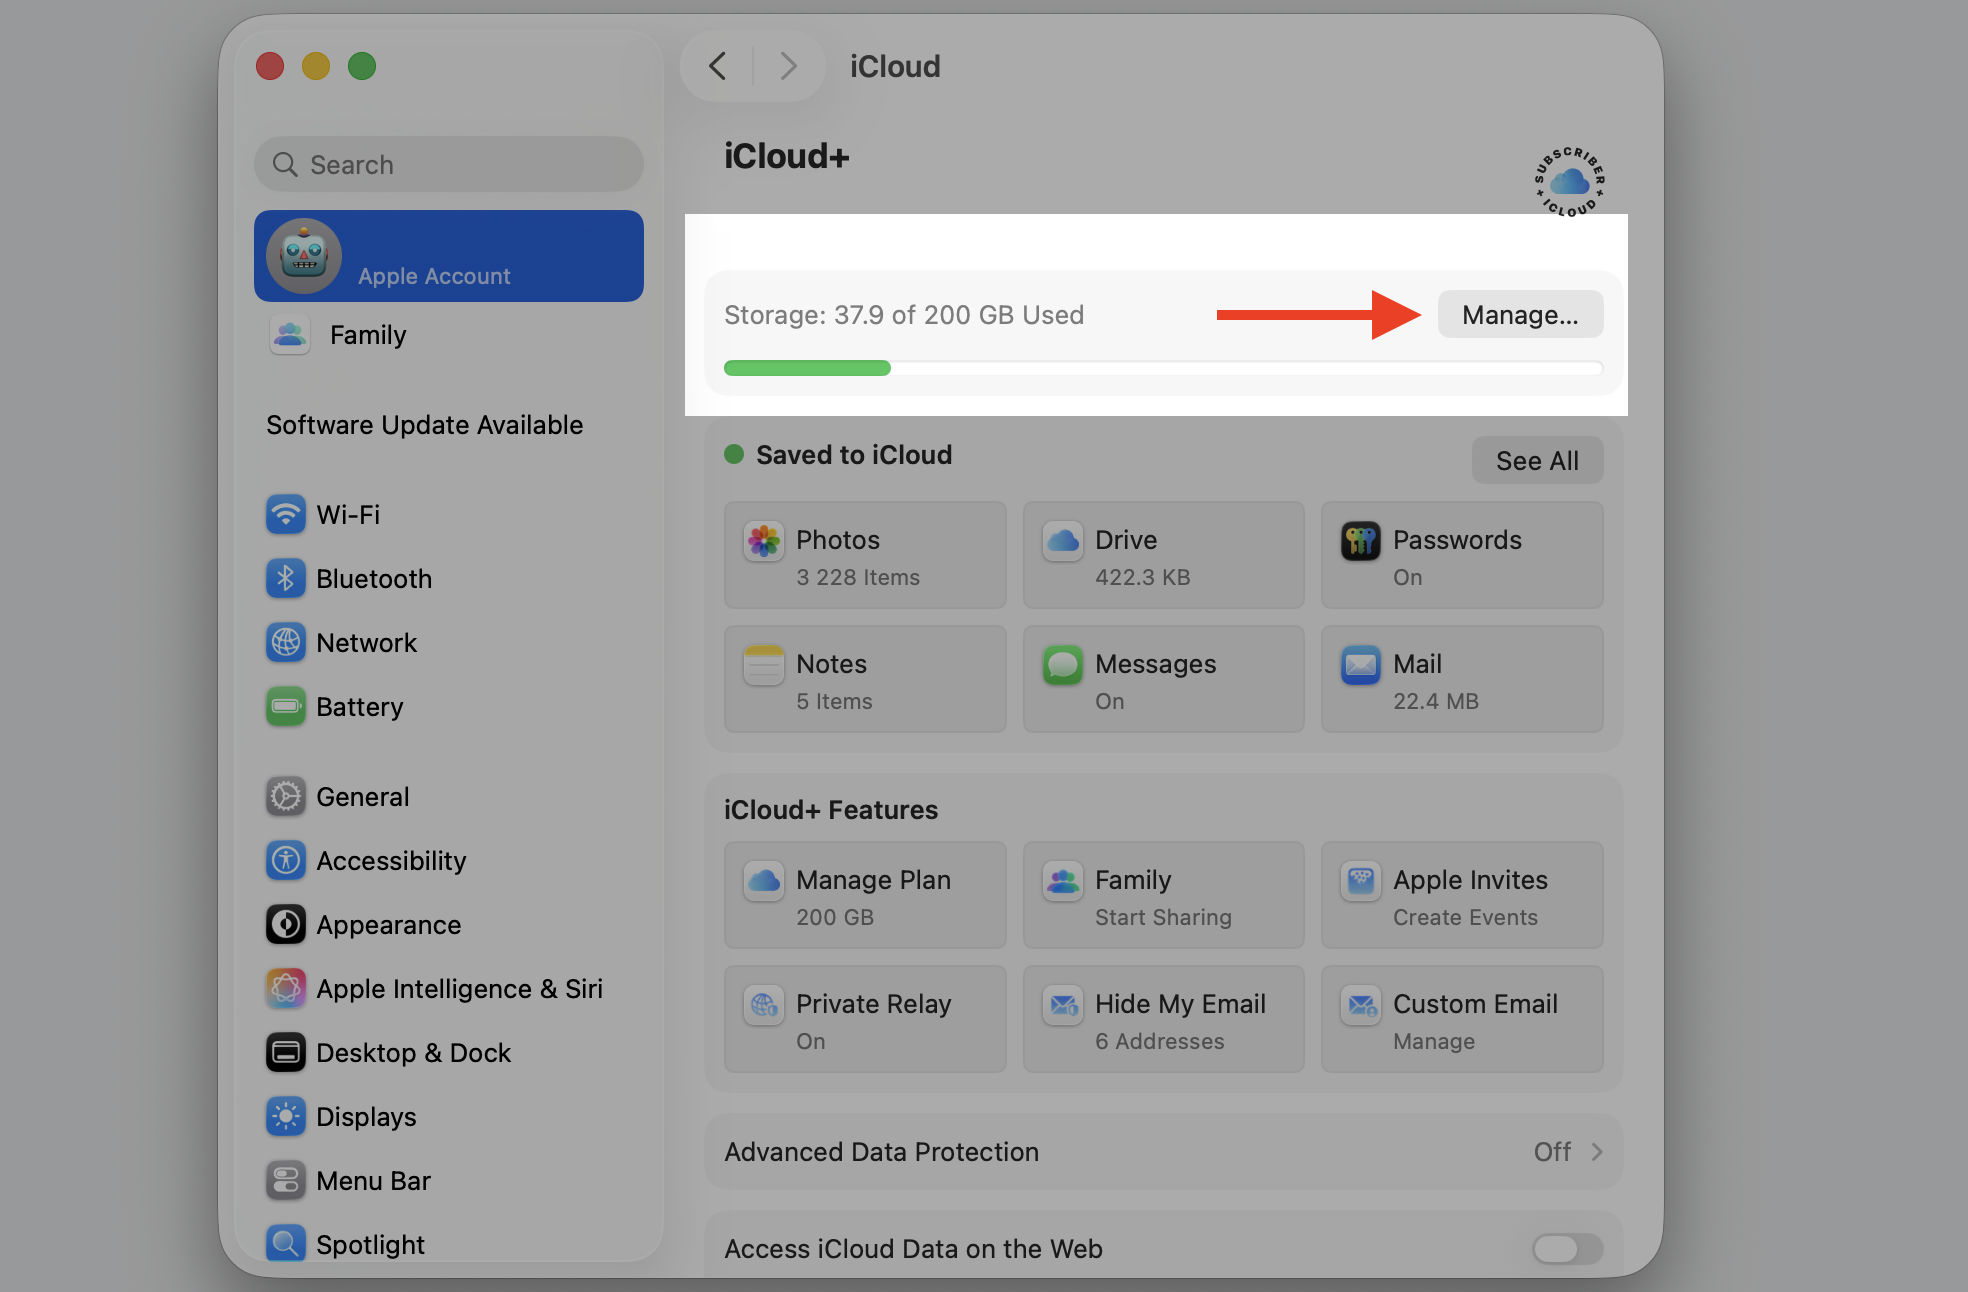Select the Accessibility sidebar label

click(x=391, y=861)
